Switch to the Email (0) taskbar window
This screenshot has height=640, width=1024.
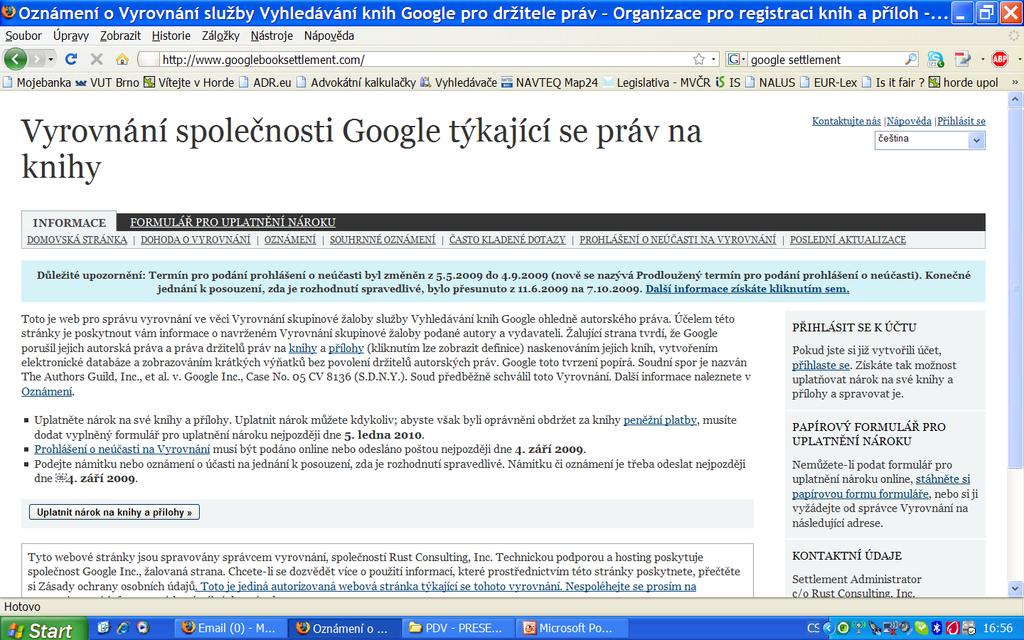[x=231, y=628]
